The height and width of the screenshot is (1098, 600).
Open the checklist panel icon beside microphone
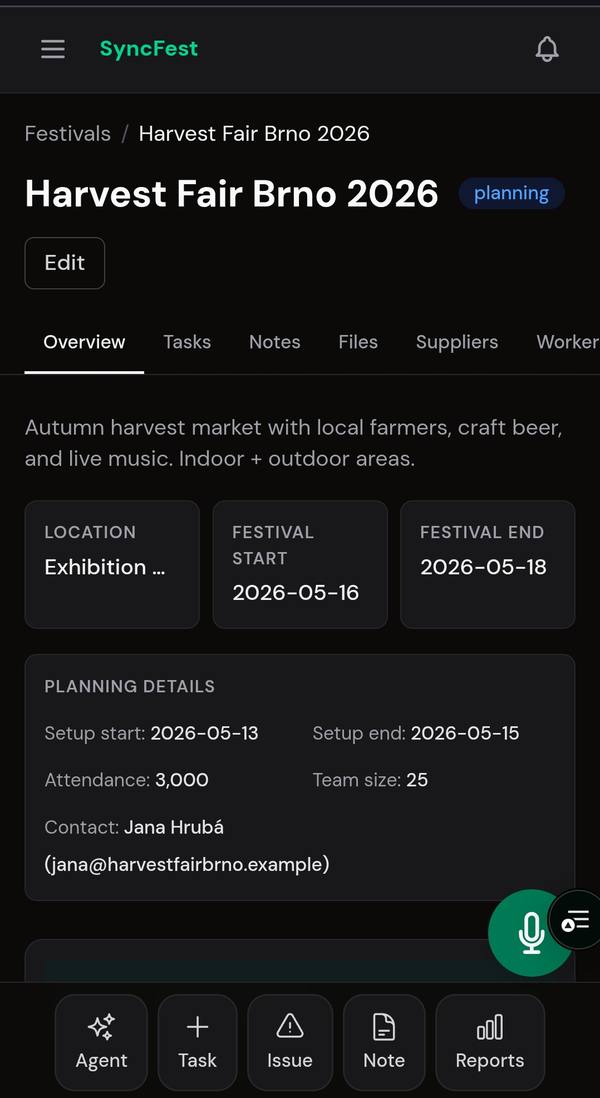pos(577,921)
